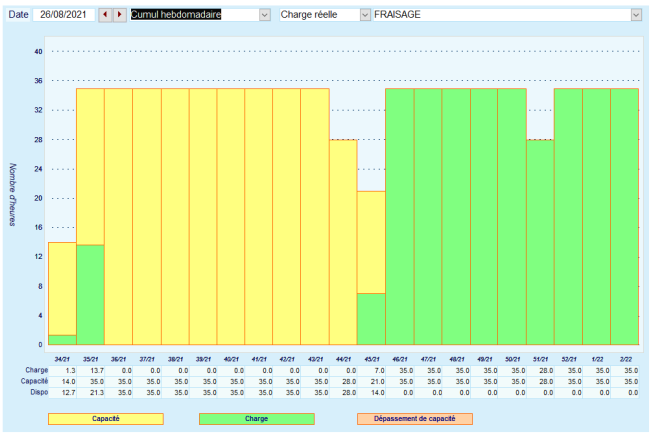Screen dimensions: 652x434
Task: Click the Dépassement de capacité legend swatch
Action: pyautogui.click(x=411, y=418)
